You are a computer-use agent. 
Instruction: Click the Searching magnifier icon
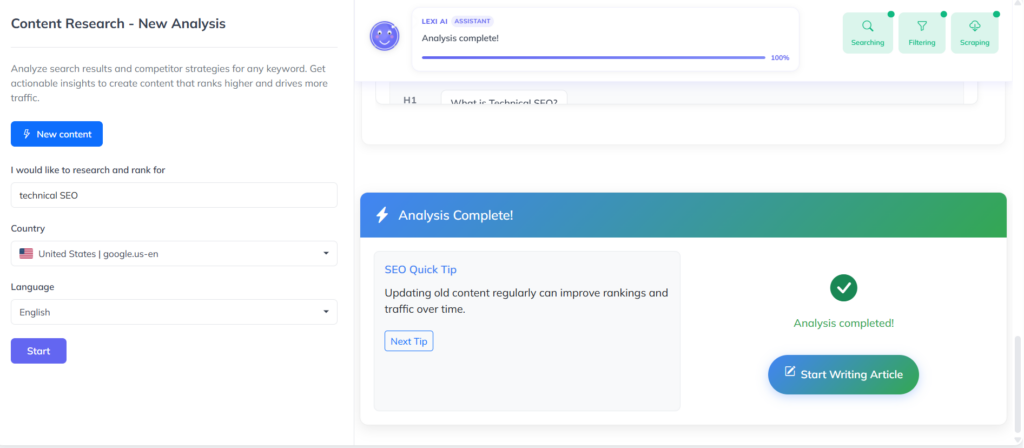point(867,27)
